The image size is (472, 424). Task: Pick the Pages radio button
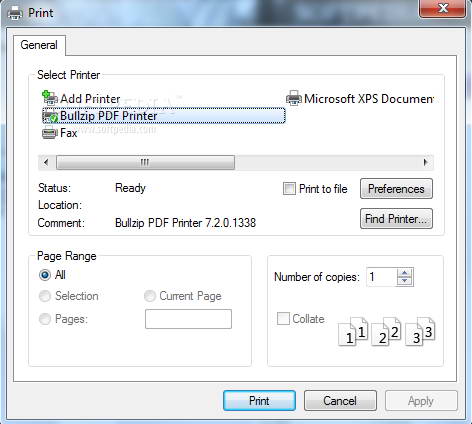coord(45,319)
